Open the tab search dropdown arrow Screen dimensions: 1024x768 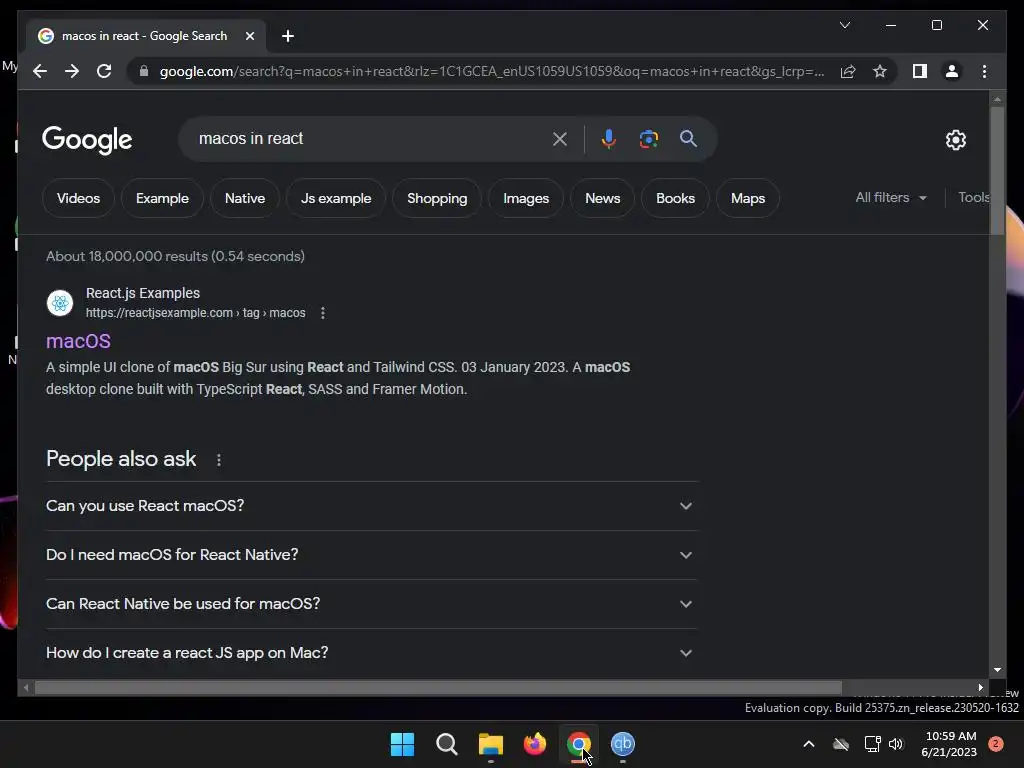(x=844, y=25)
